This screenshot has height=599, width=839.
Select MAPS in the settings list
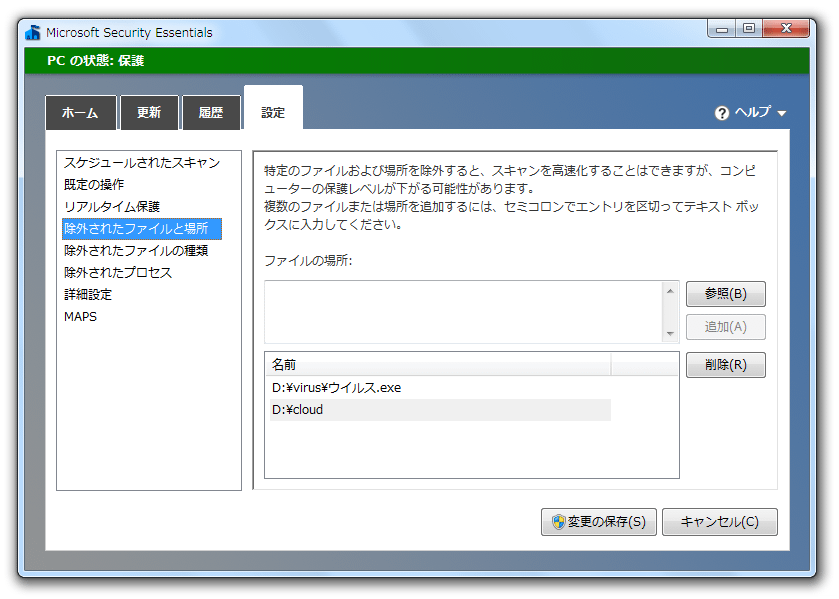coord(80,316)
